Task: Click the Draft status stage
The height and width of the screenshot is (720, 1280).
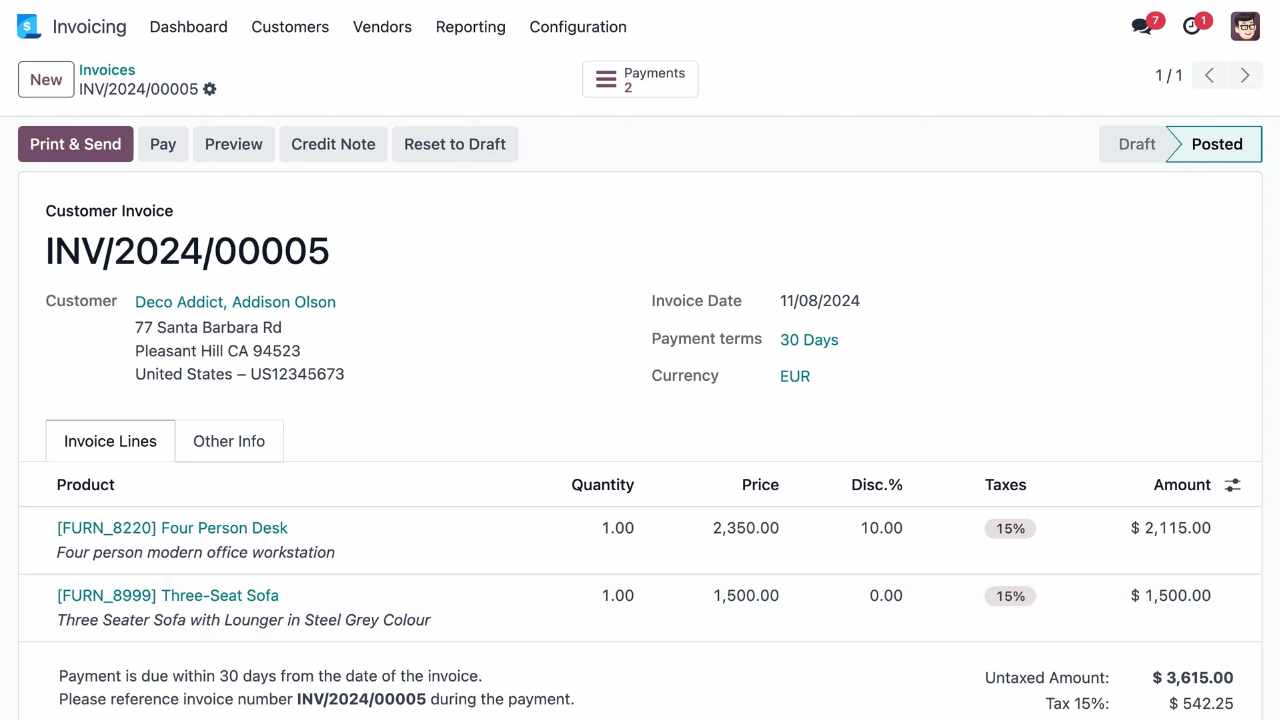Action: coord(1136,144)
